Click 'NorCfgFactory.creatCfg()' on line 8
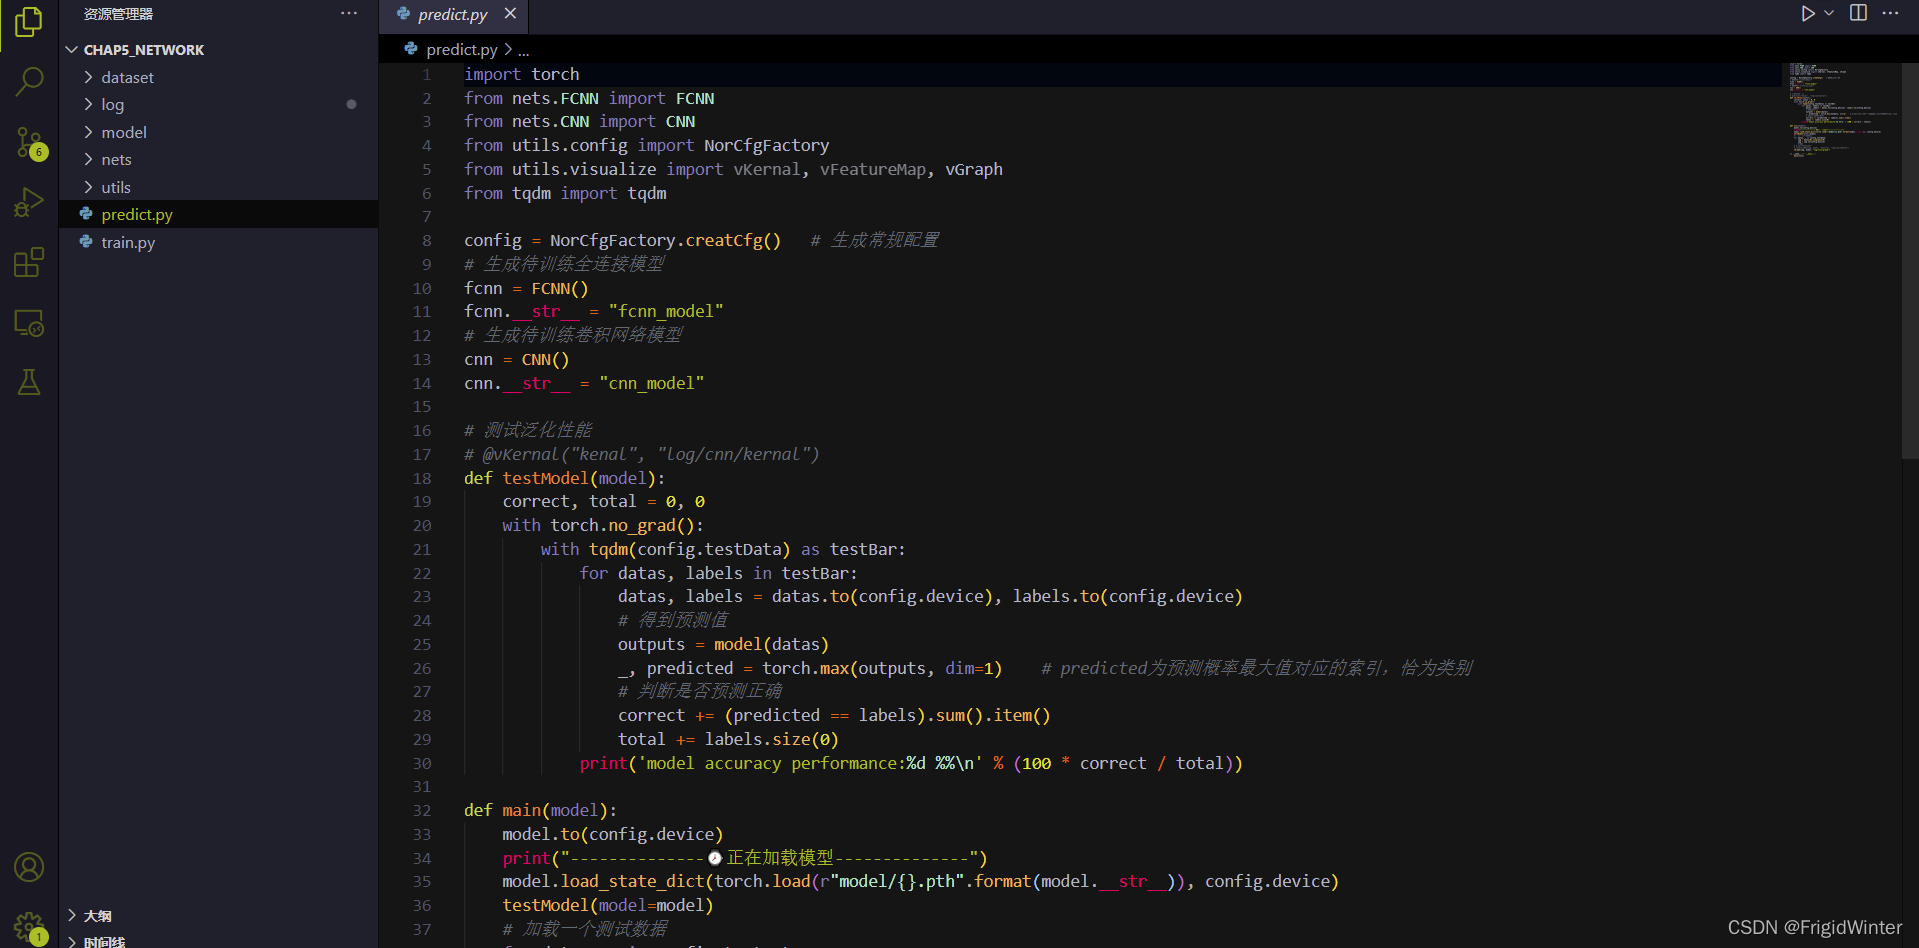Image resolution: width=1919 pixels, height=948 pixels. 665,240
